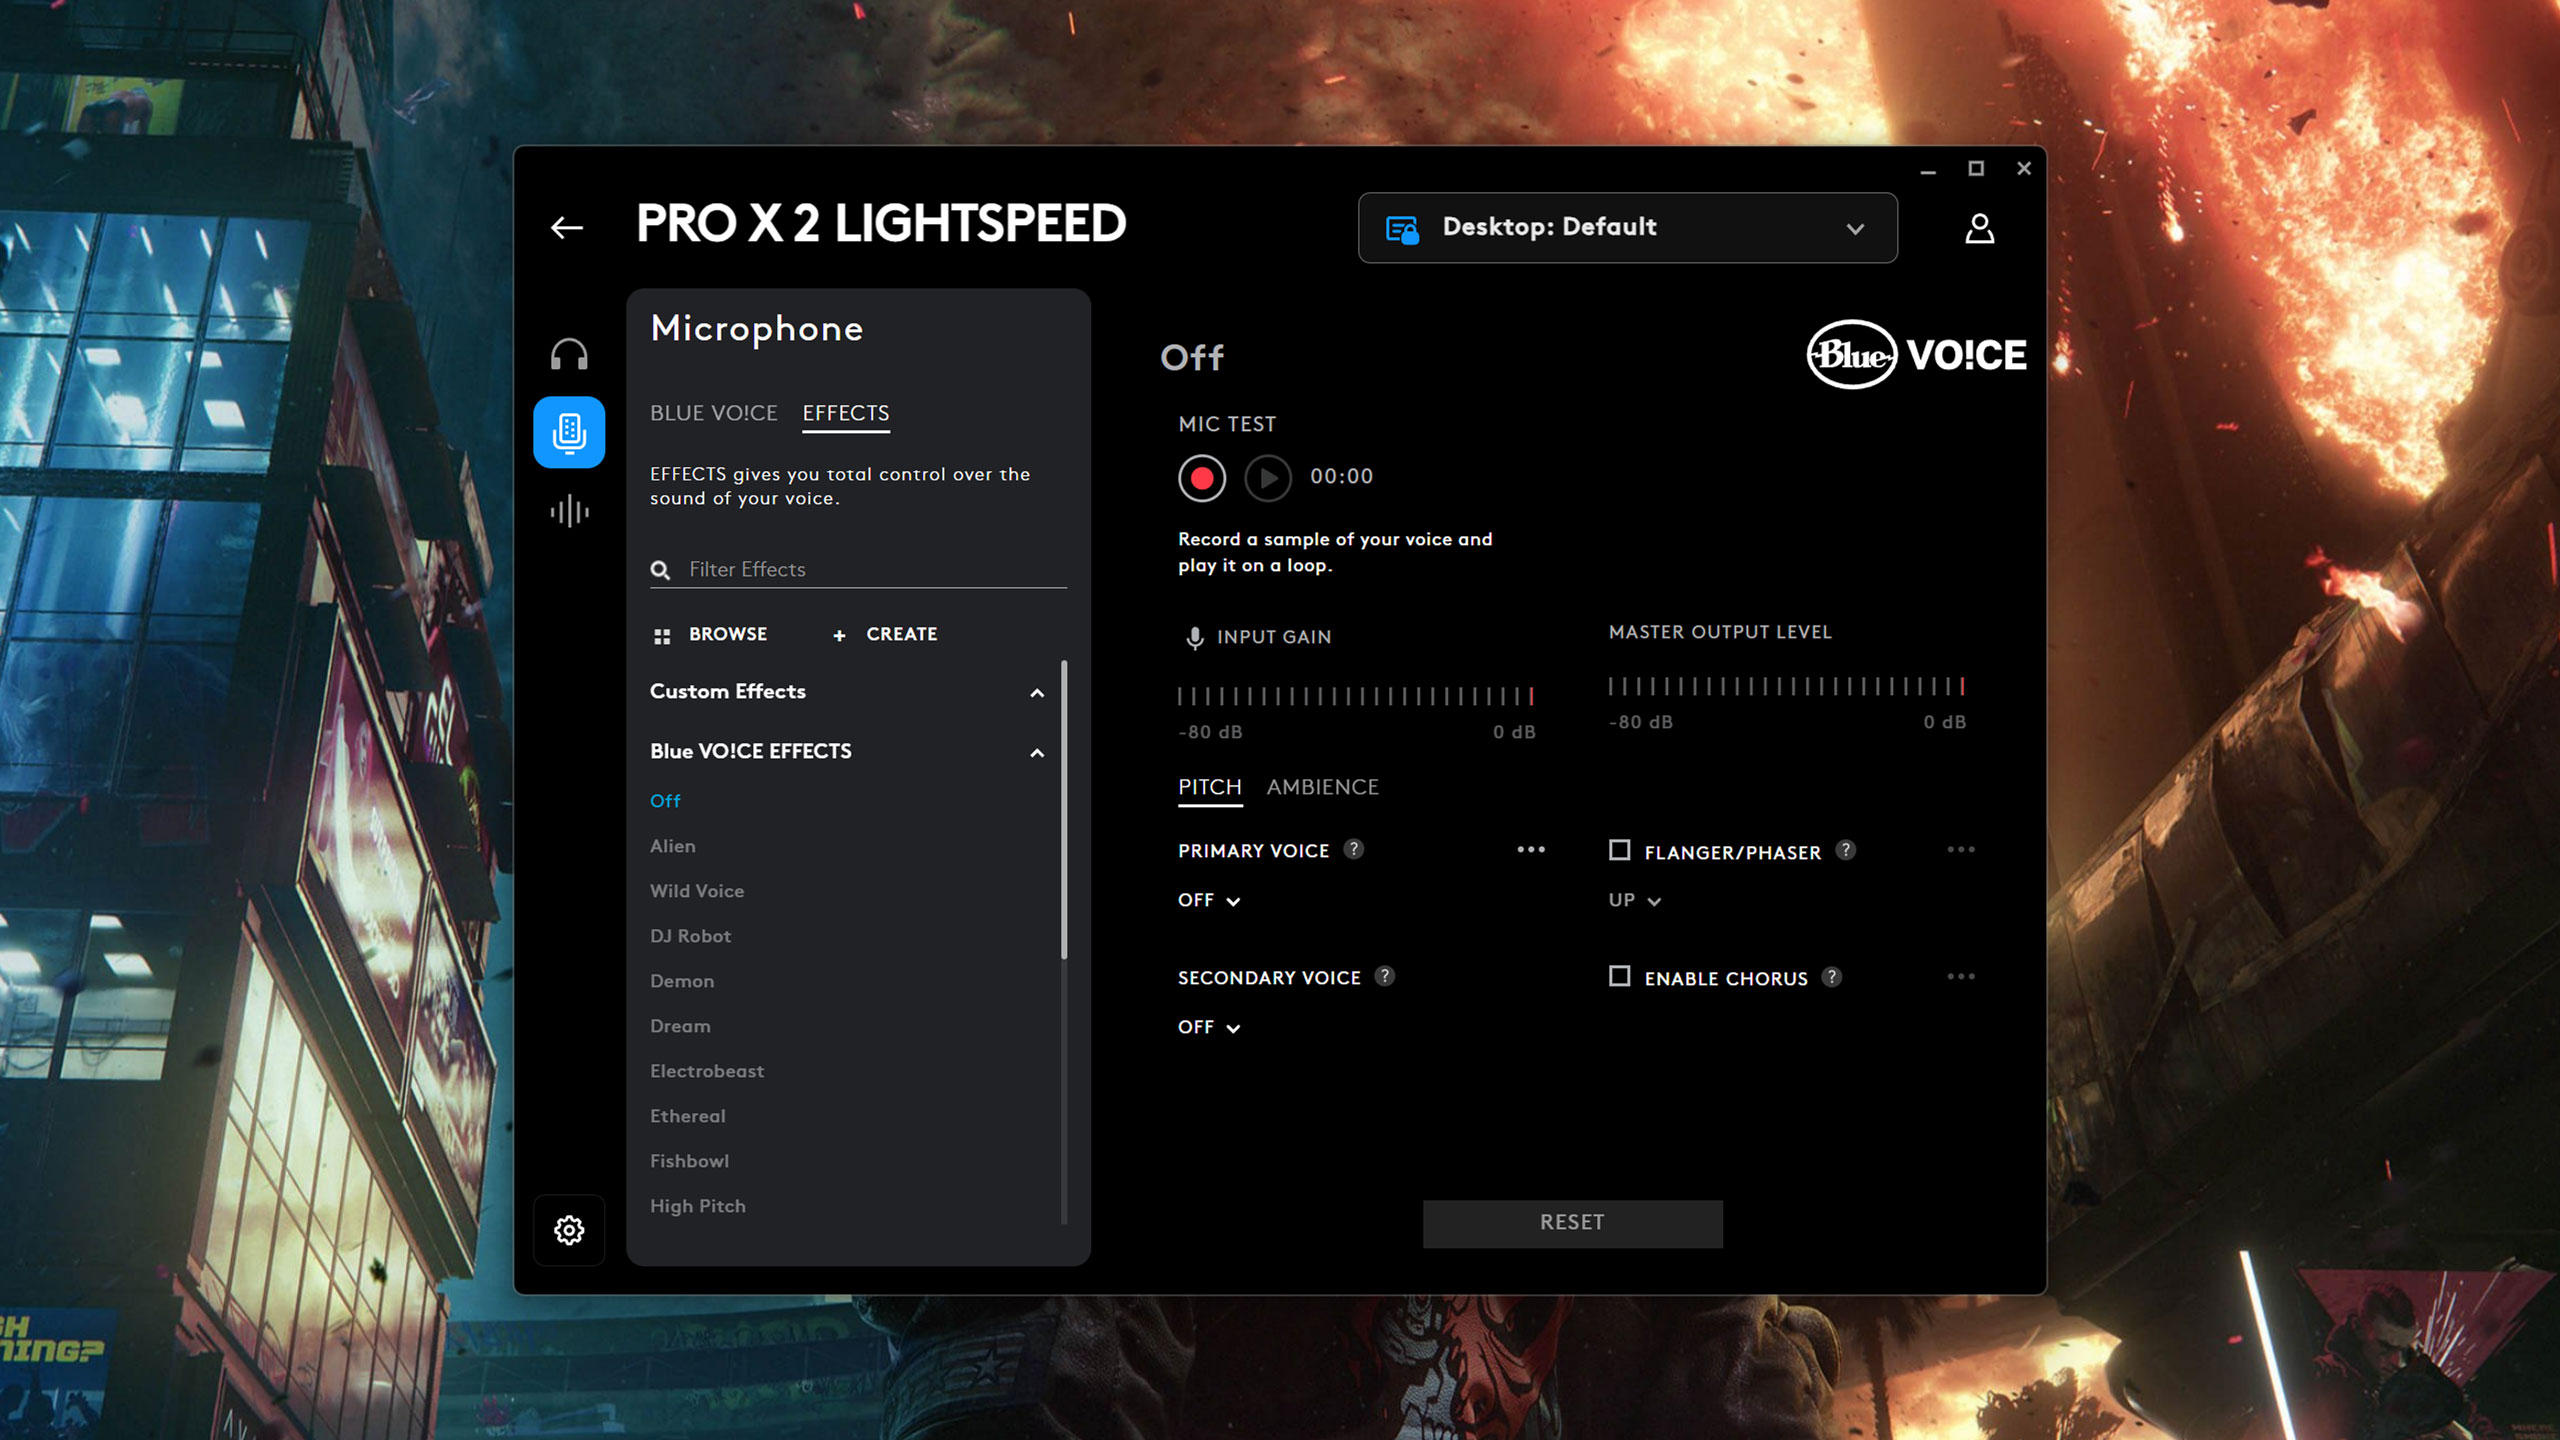Open Enable Chorus help question mark
Viewport: 2560px width, 1440px height.
coord(1831,977)
